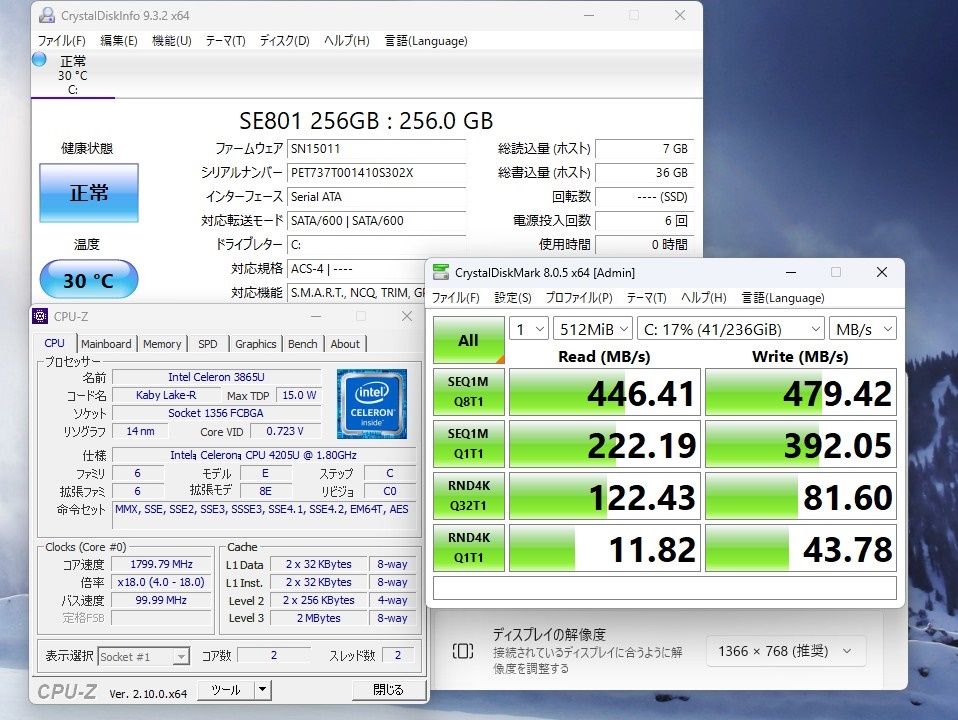Run the RND4K Q32T1 test
The width and height of the screenshot is (958, 720).
click(469, 496)
